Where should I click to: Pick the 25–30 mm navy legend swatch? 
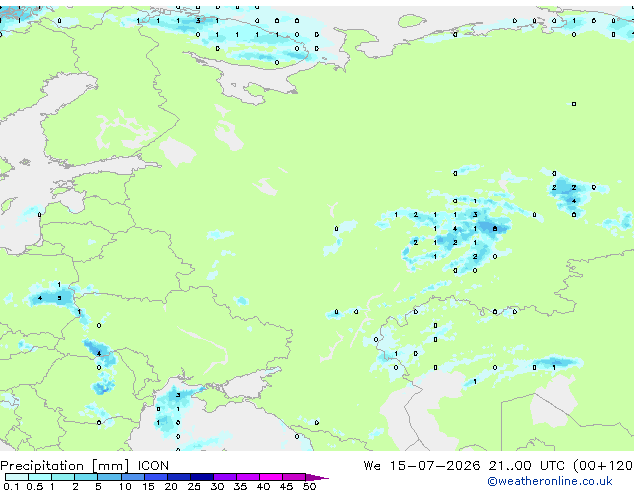click(202, 477)
